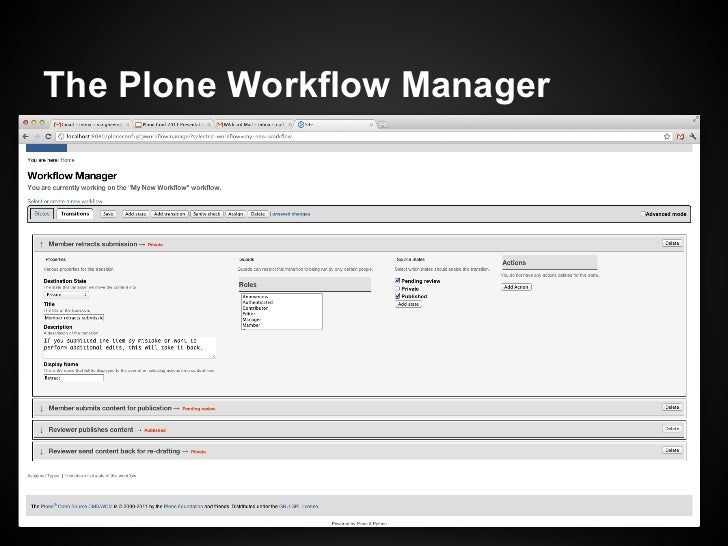Run the Sanity check
Screen dimensions: 728x546
point(207,214)
